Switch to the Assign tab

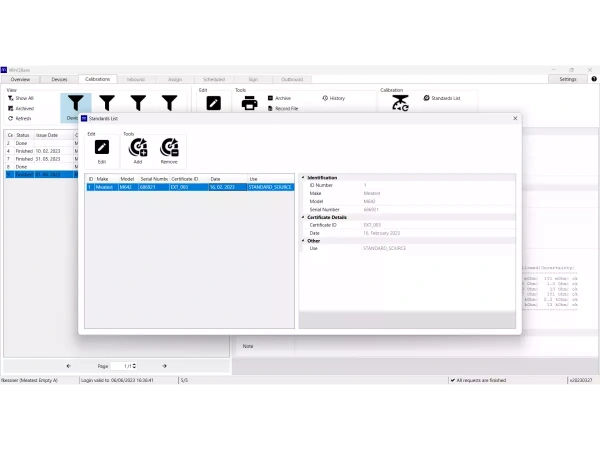tap(175, 79)
